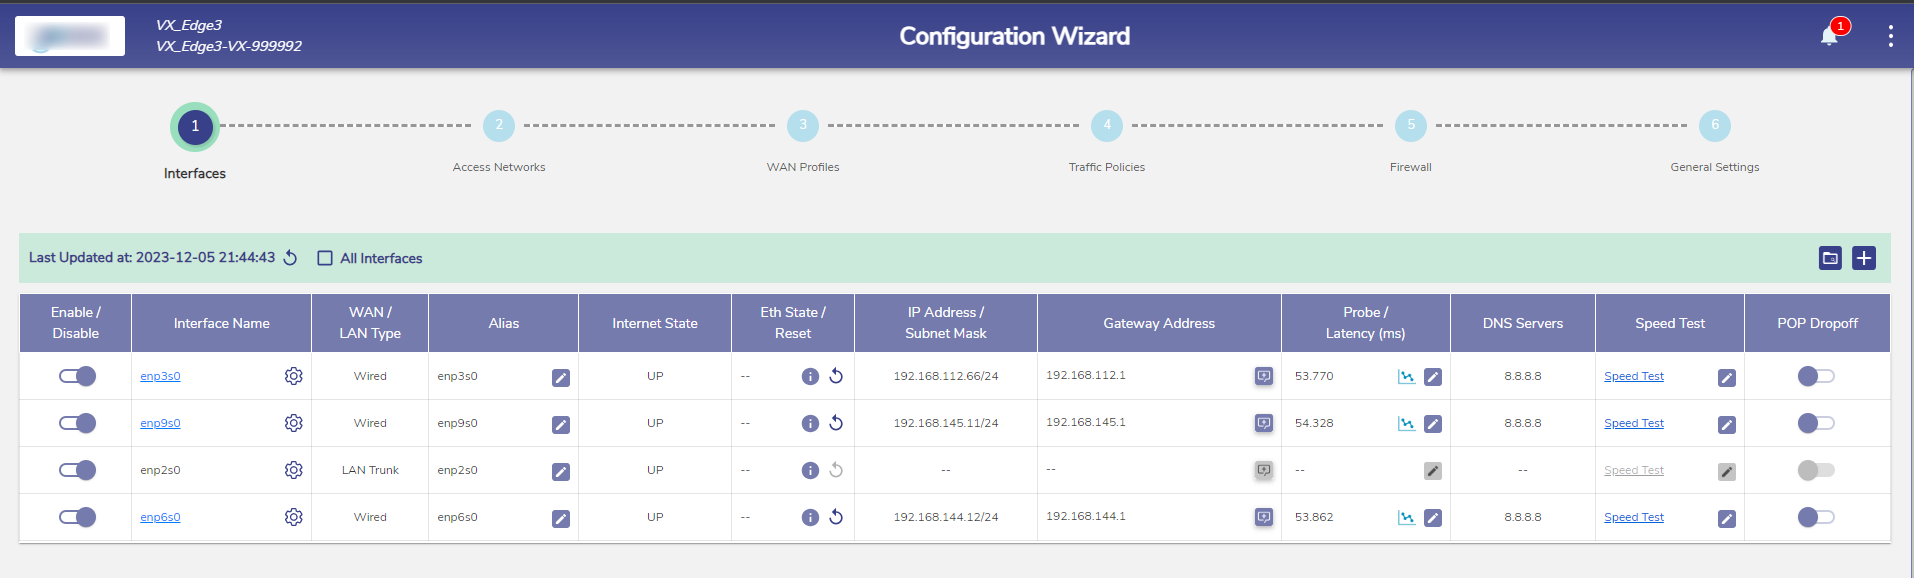Refresh the last updated timestamp

coord(290,258)
